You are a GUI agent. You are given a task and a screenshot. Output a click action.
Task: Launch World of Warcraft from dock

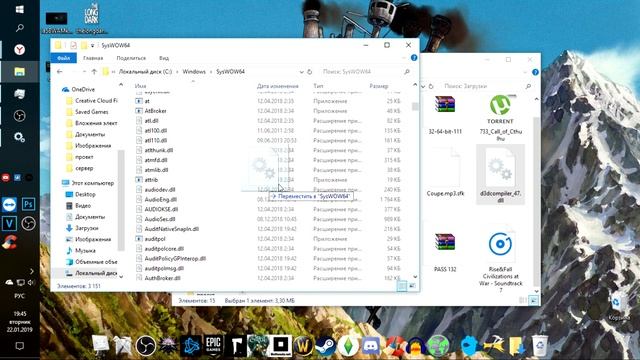[x=302, y=345]
